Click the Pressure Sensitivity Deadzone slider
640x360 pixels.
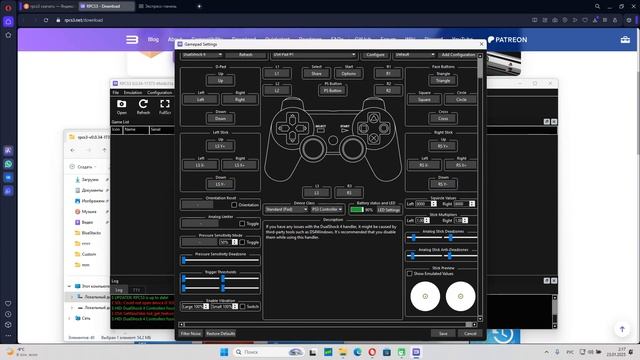click(x=220, y=260)
